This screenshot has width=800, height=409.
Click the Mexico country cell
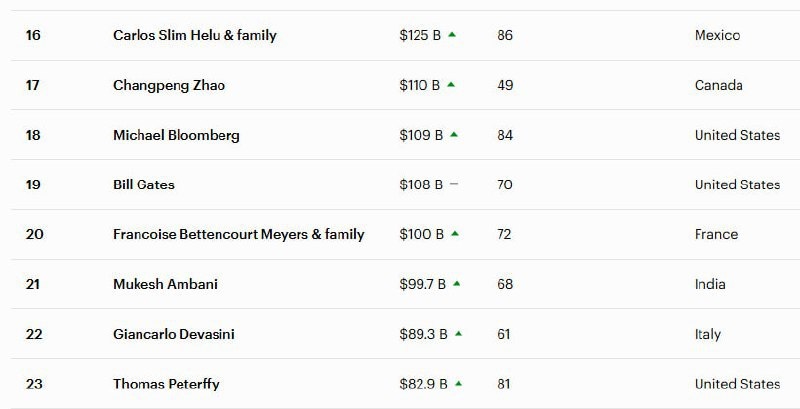click(x=717, y=35)
